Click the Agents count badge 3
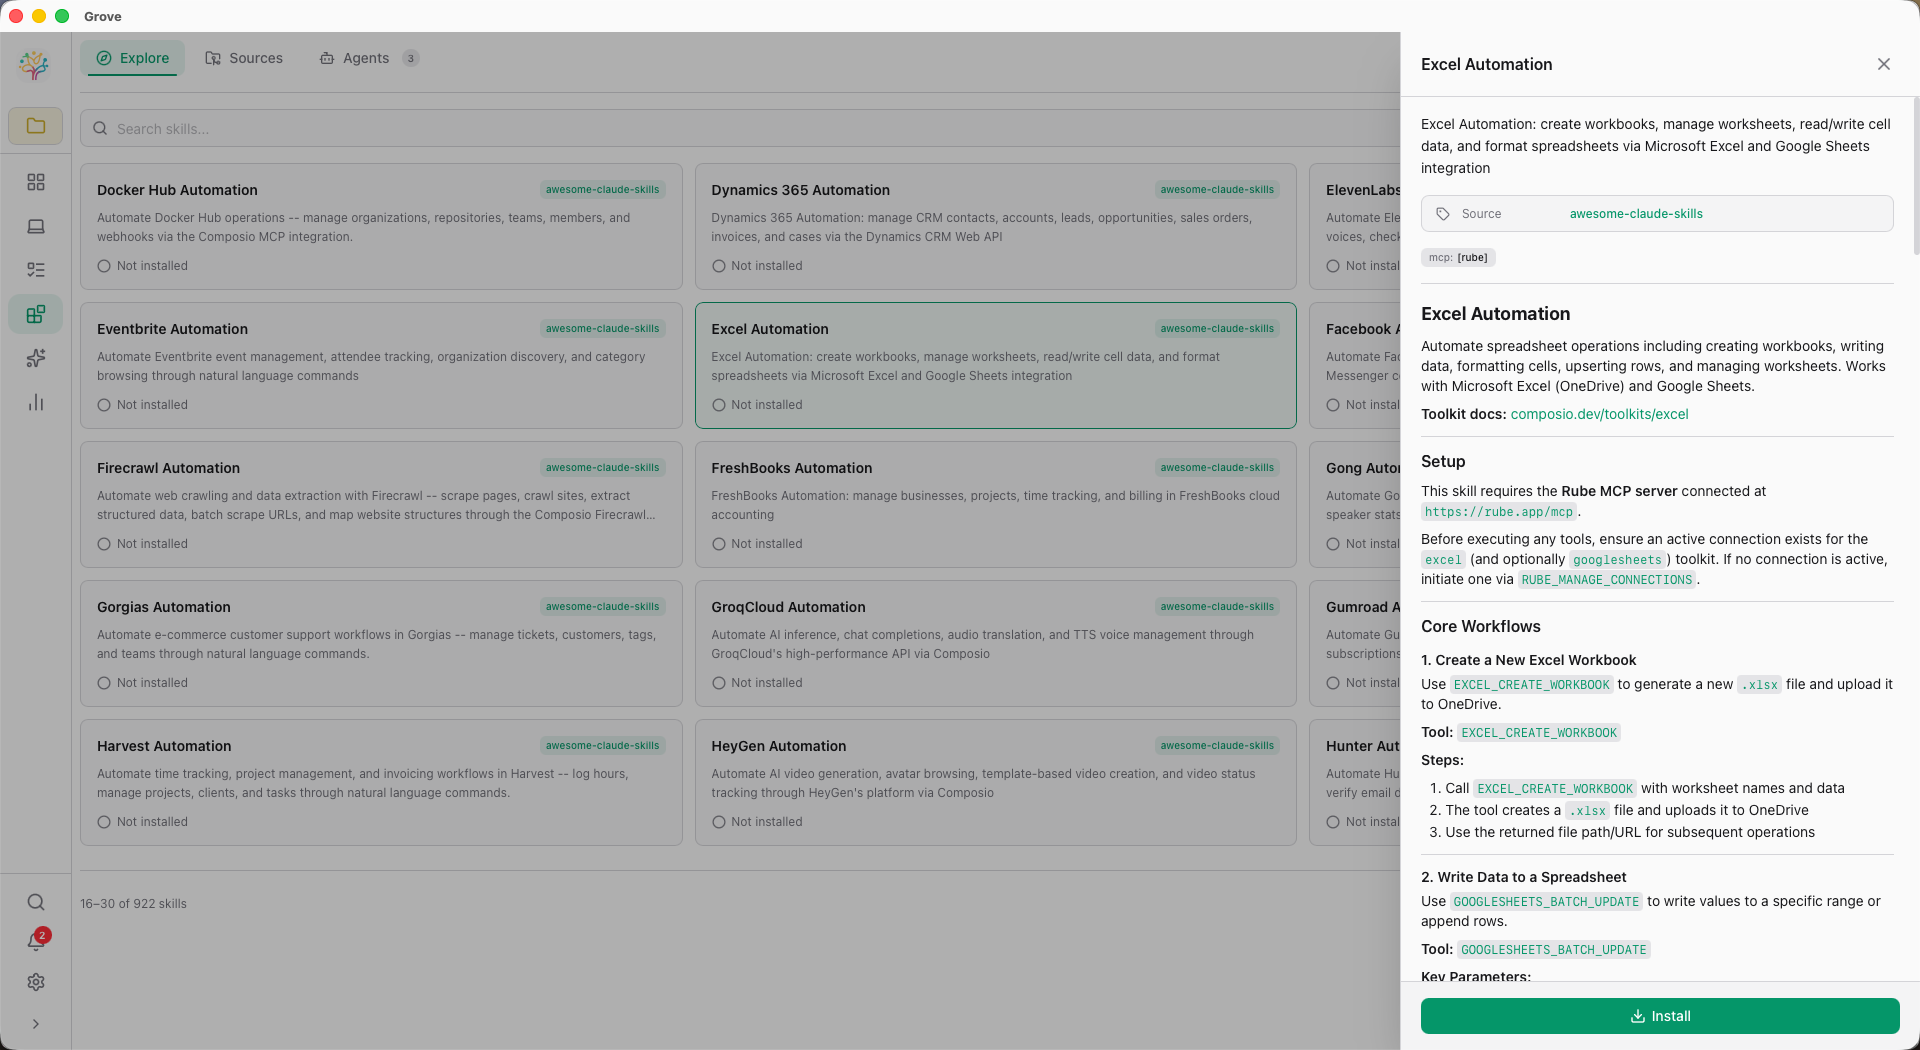The width and height of the screenshot is (1920, 1050). (x=410, y=58)
